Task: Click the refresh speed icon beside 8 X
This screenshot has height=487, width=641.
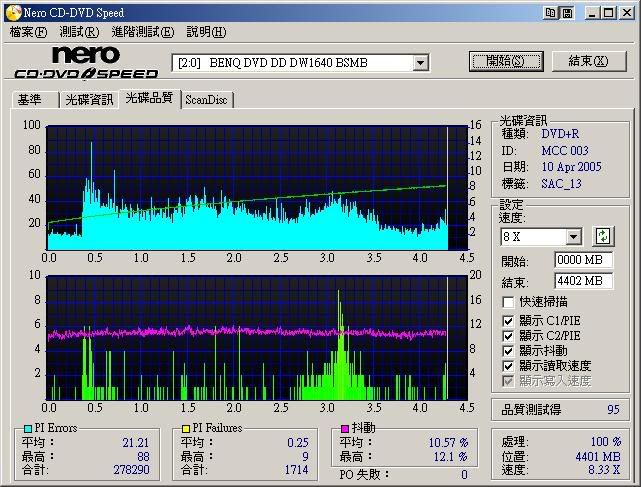Action: point(603,236)
